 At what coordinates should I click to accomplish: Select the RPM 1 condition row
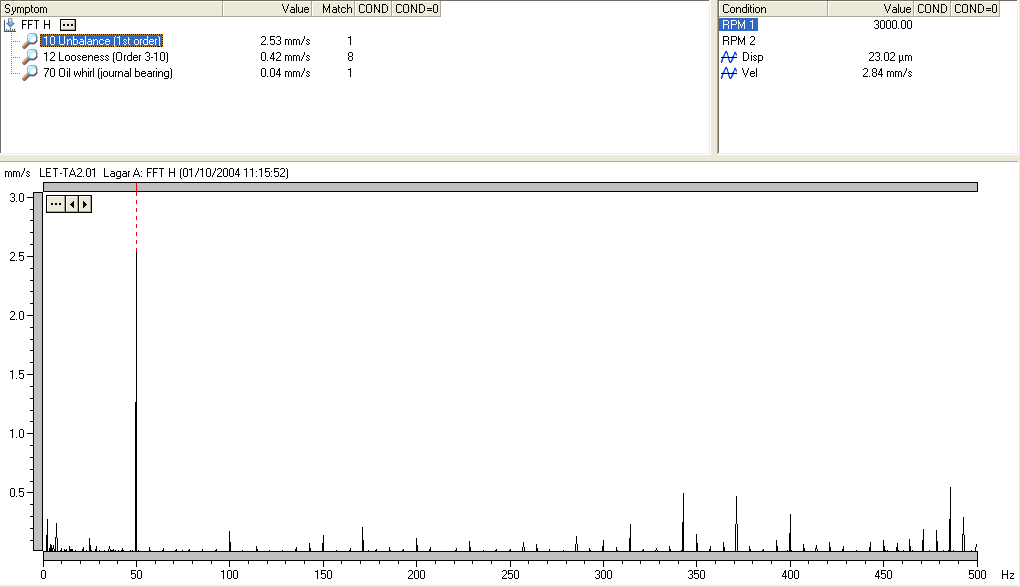point(739,25)
